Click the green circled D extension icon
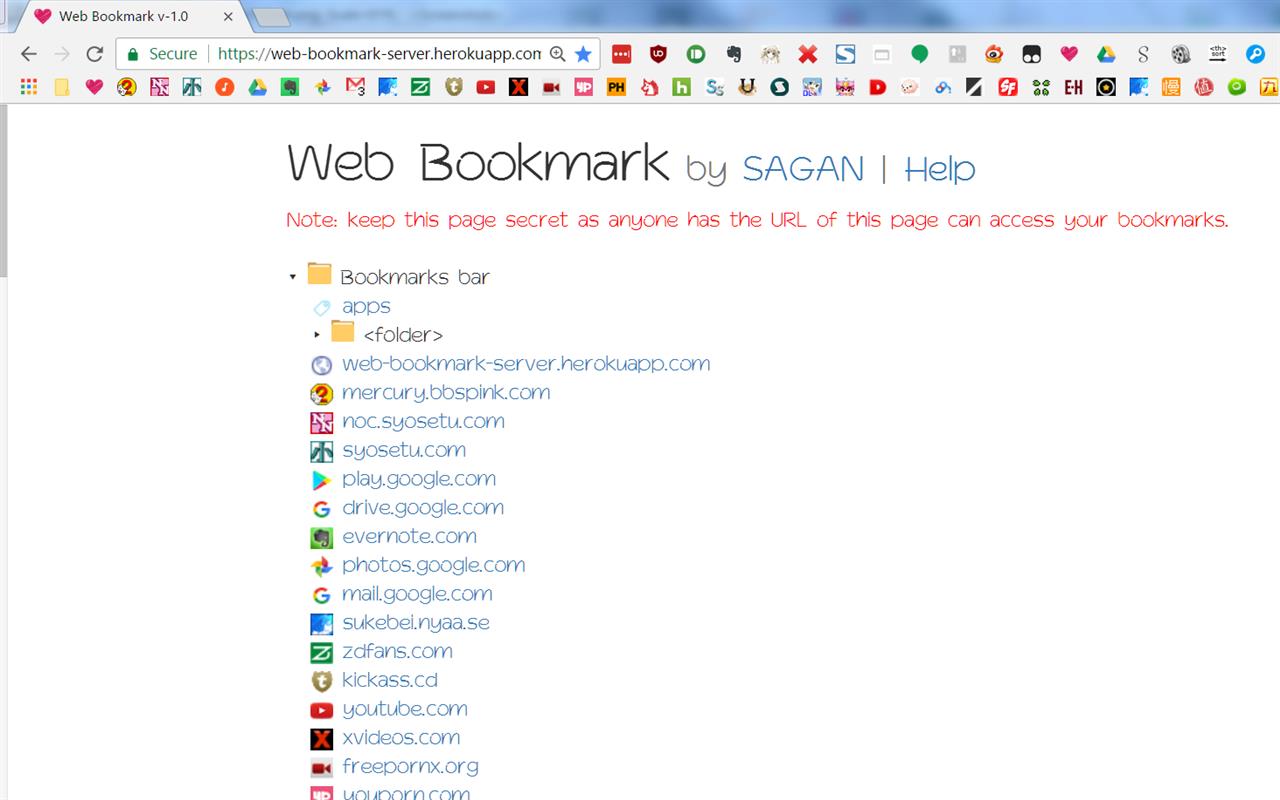This screenshot has height=800, width=1280. pos(696,54)
